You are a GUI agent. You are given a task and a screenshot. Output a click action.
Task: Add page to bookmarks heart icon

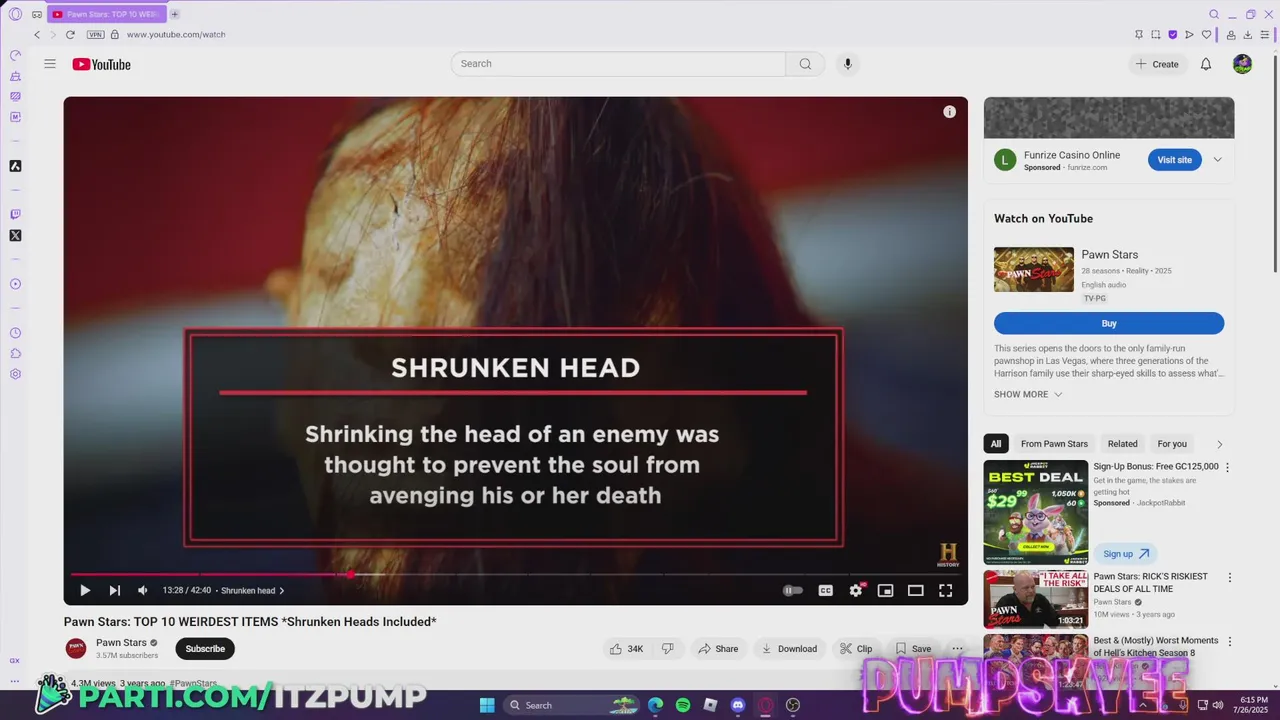[x=1206, y=34]
